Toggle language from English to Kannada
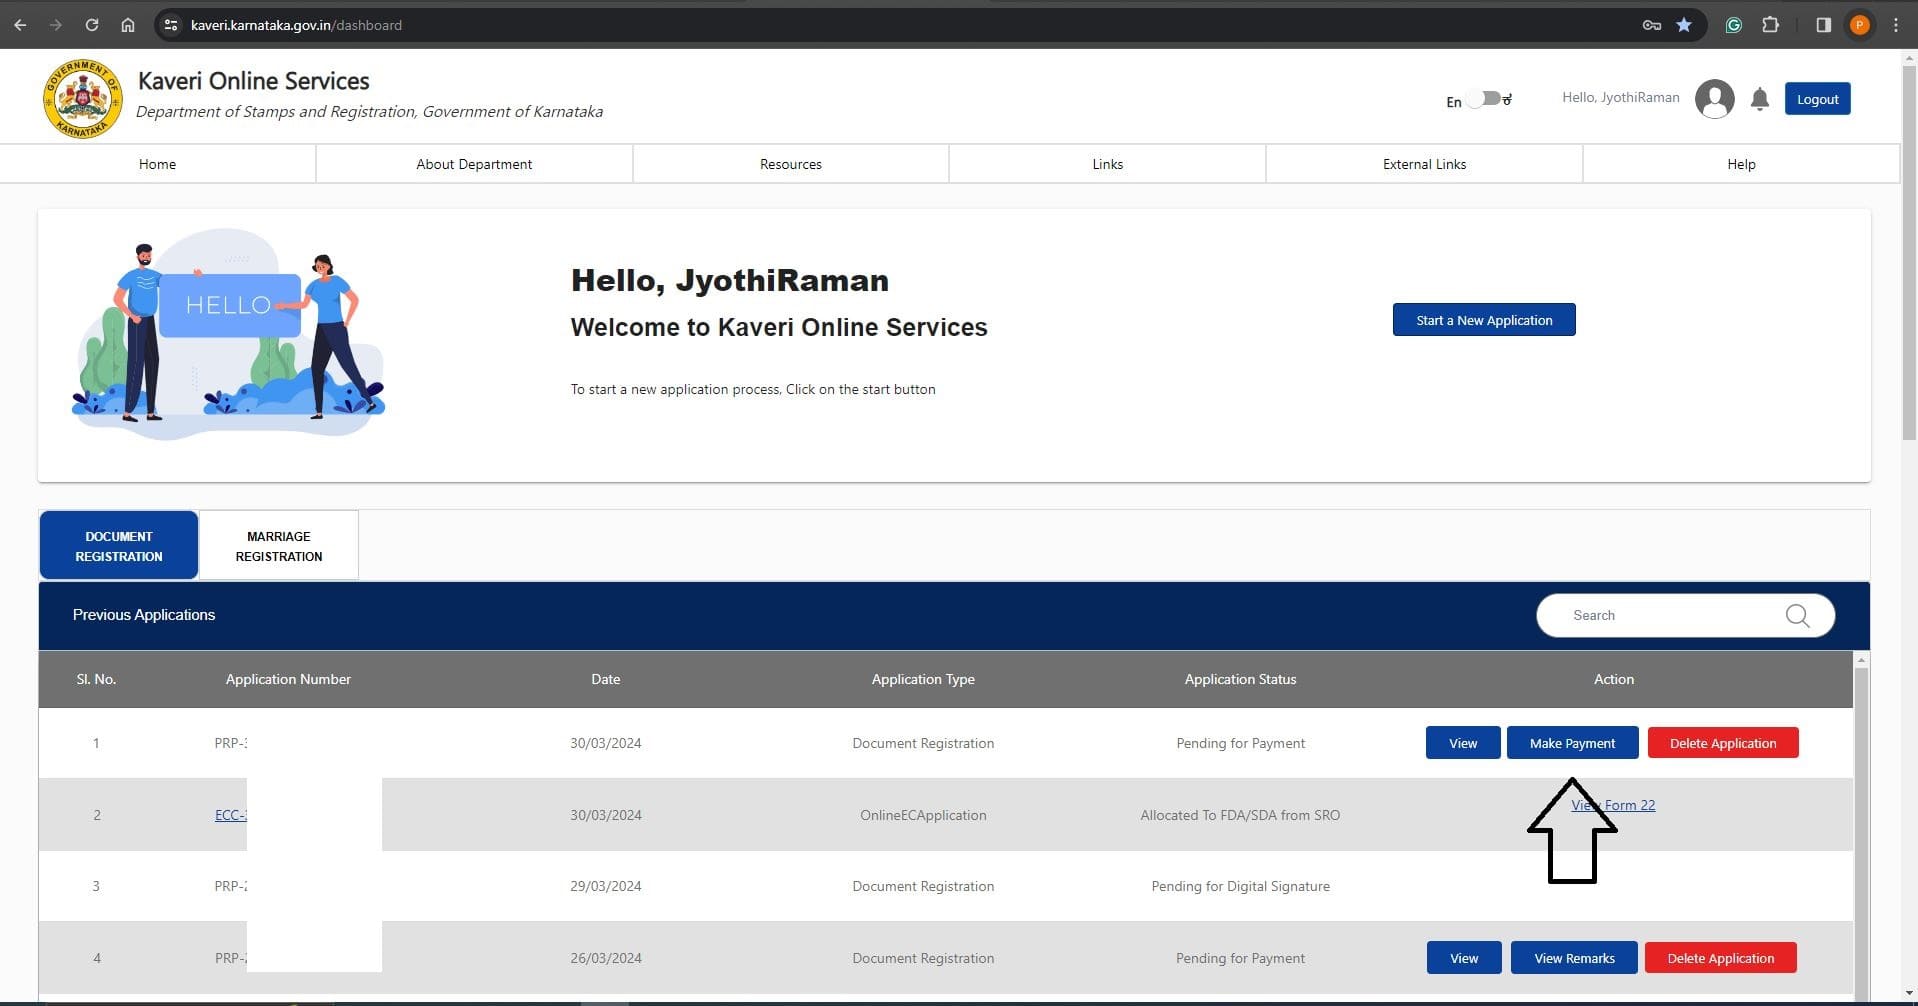The height and width of the screenshot is (1006, 1918). pos(1488,99)
